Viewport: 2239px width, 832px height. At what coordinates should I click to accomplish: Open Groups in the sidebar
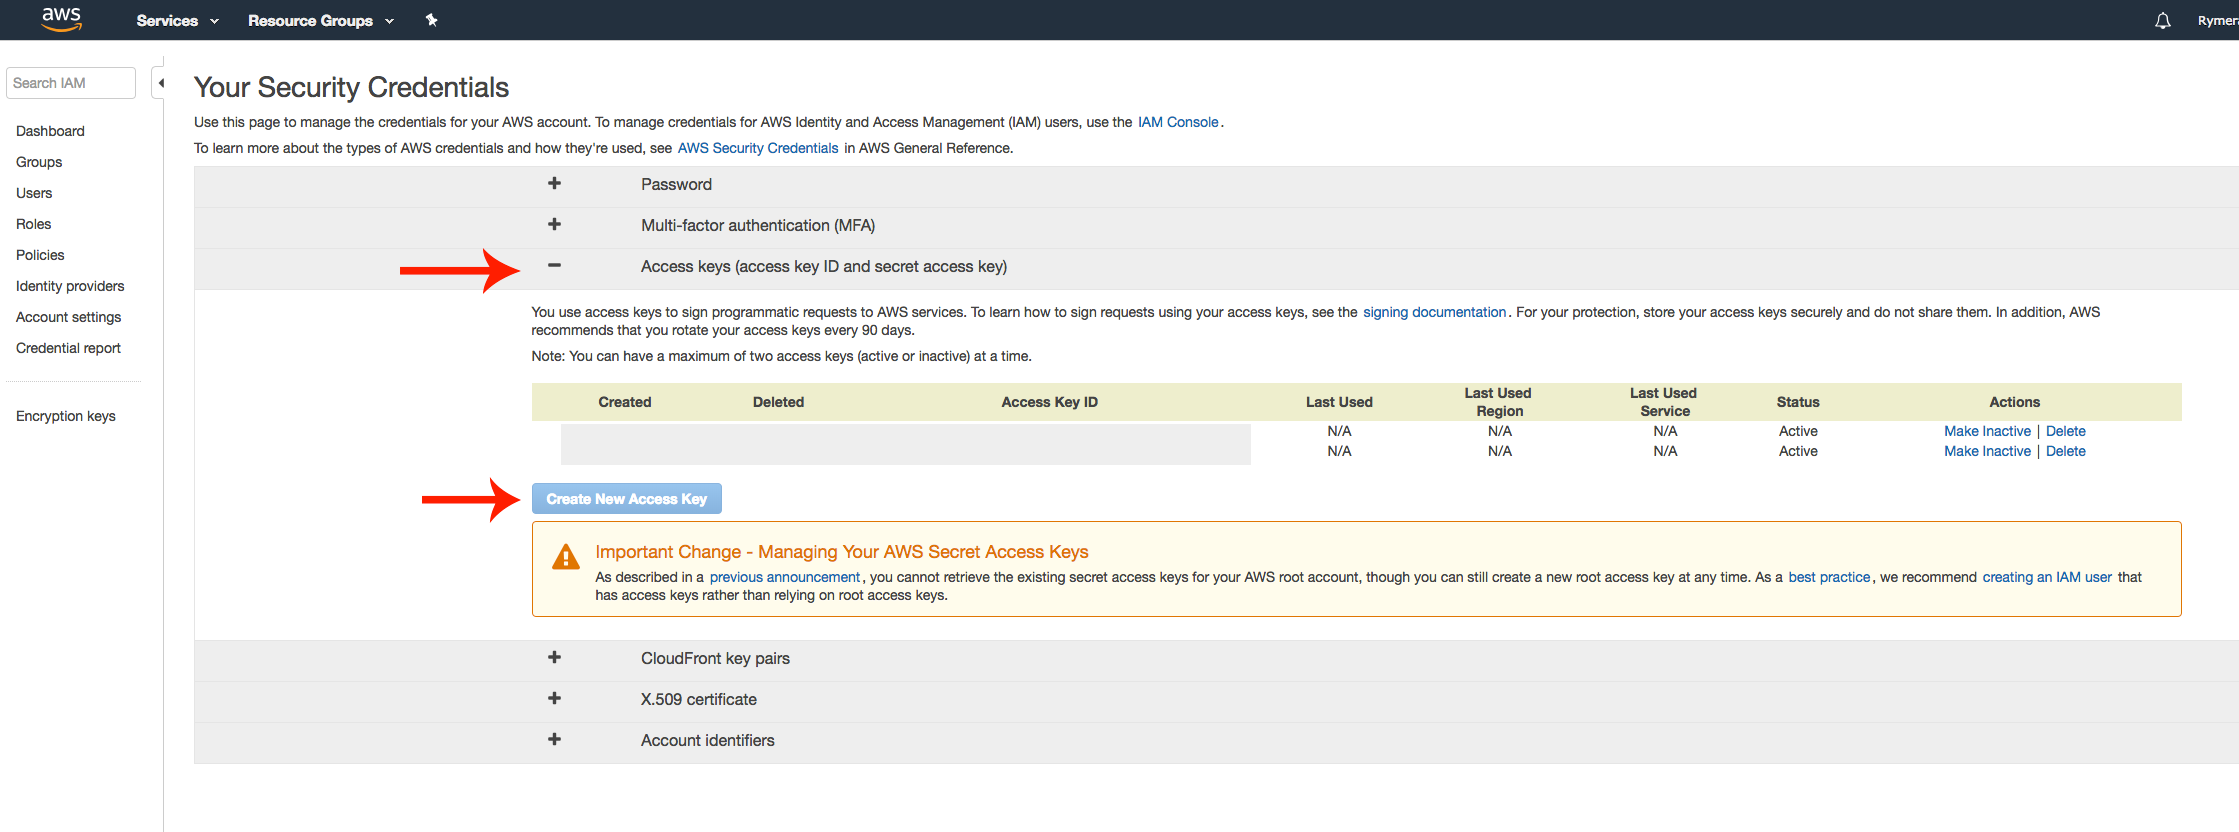pyautogui.click(x=39, y=162)
